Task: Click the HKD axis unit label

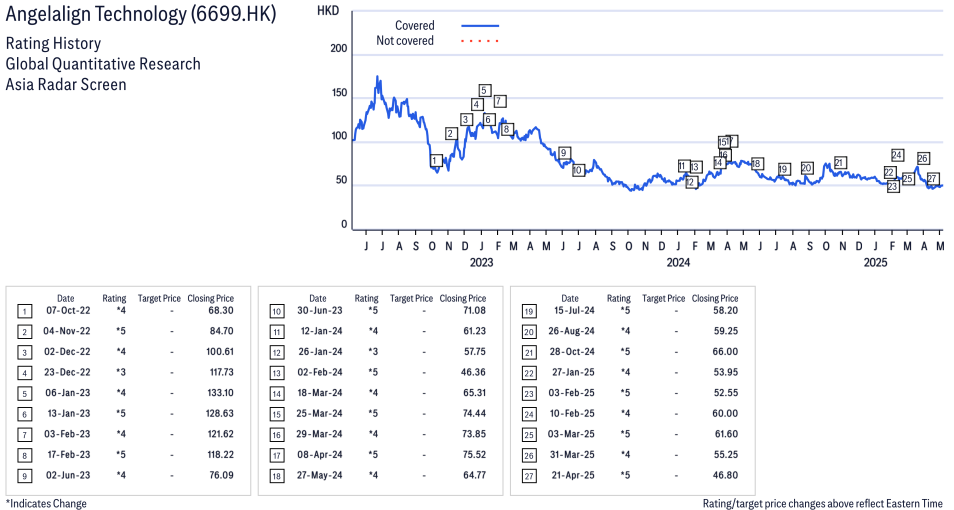Action: point(328,11)
